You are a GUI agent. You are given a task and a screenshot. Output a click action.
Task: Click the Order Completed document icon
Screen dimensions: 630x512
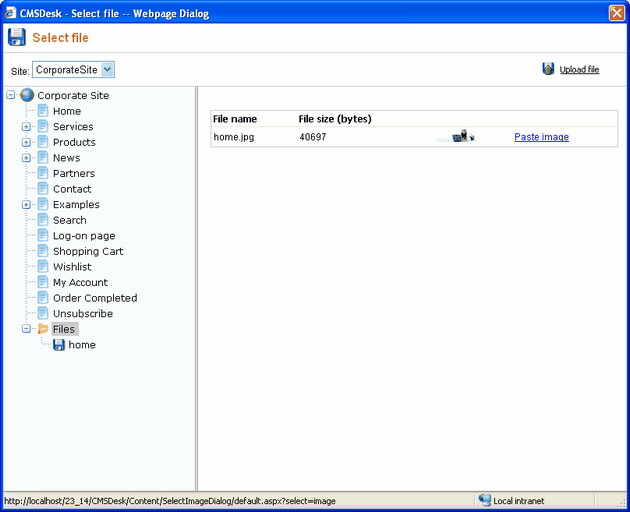43,297
